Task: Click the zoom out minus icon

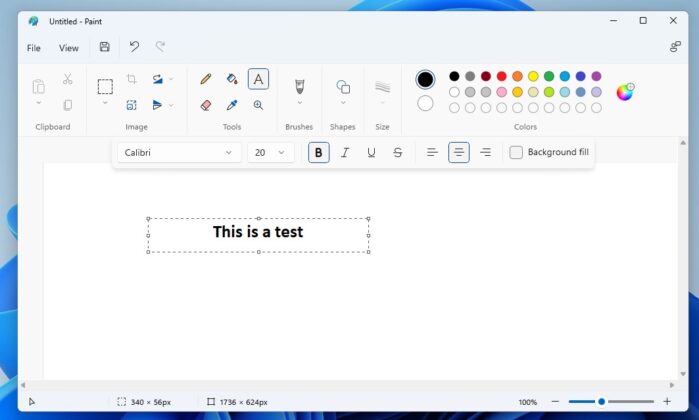Action: 555,401
